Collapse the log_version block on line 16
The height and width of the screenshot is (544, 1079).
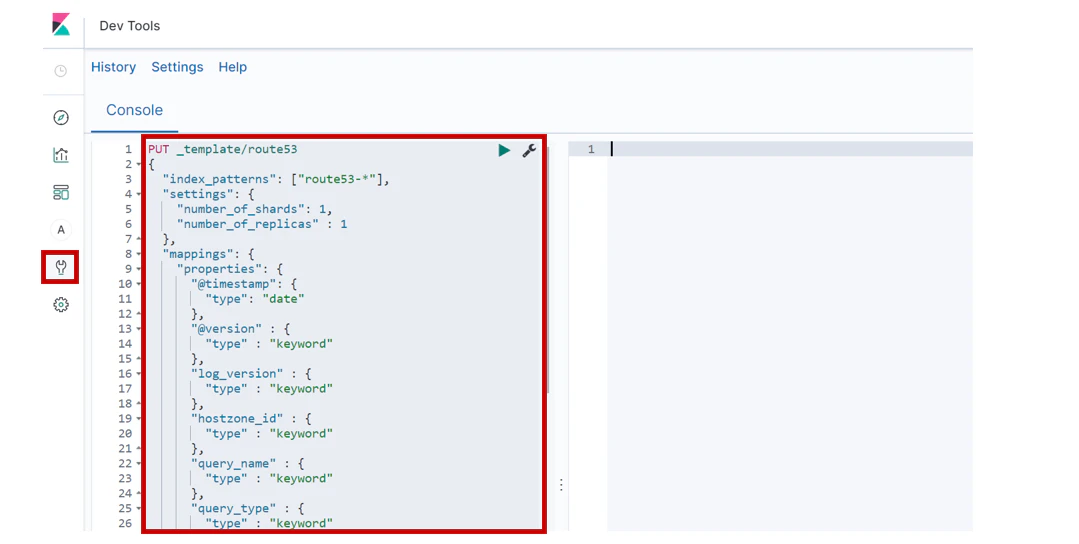[138, 374]
